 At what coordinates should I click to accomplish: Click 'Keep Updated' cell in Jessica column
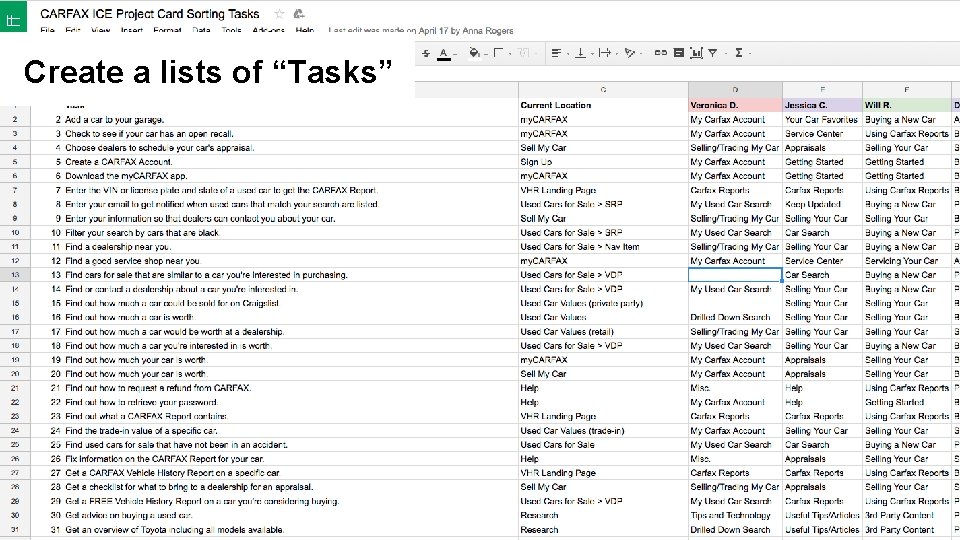(822, 204)
